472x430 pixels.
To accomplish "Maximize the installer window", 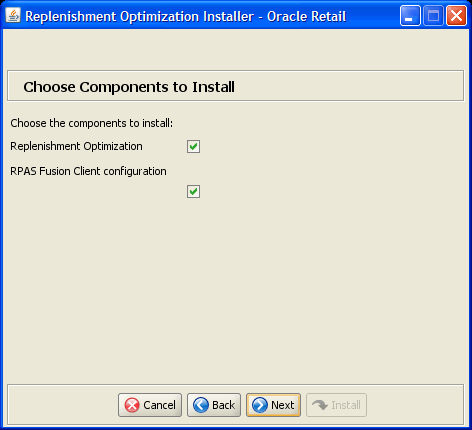I will [433, 16].
